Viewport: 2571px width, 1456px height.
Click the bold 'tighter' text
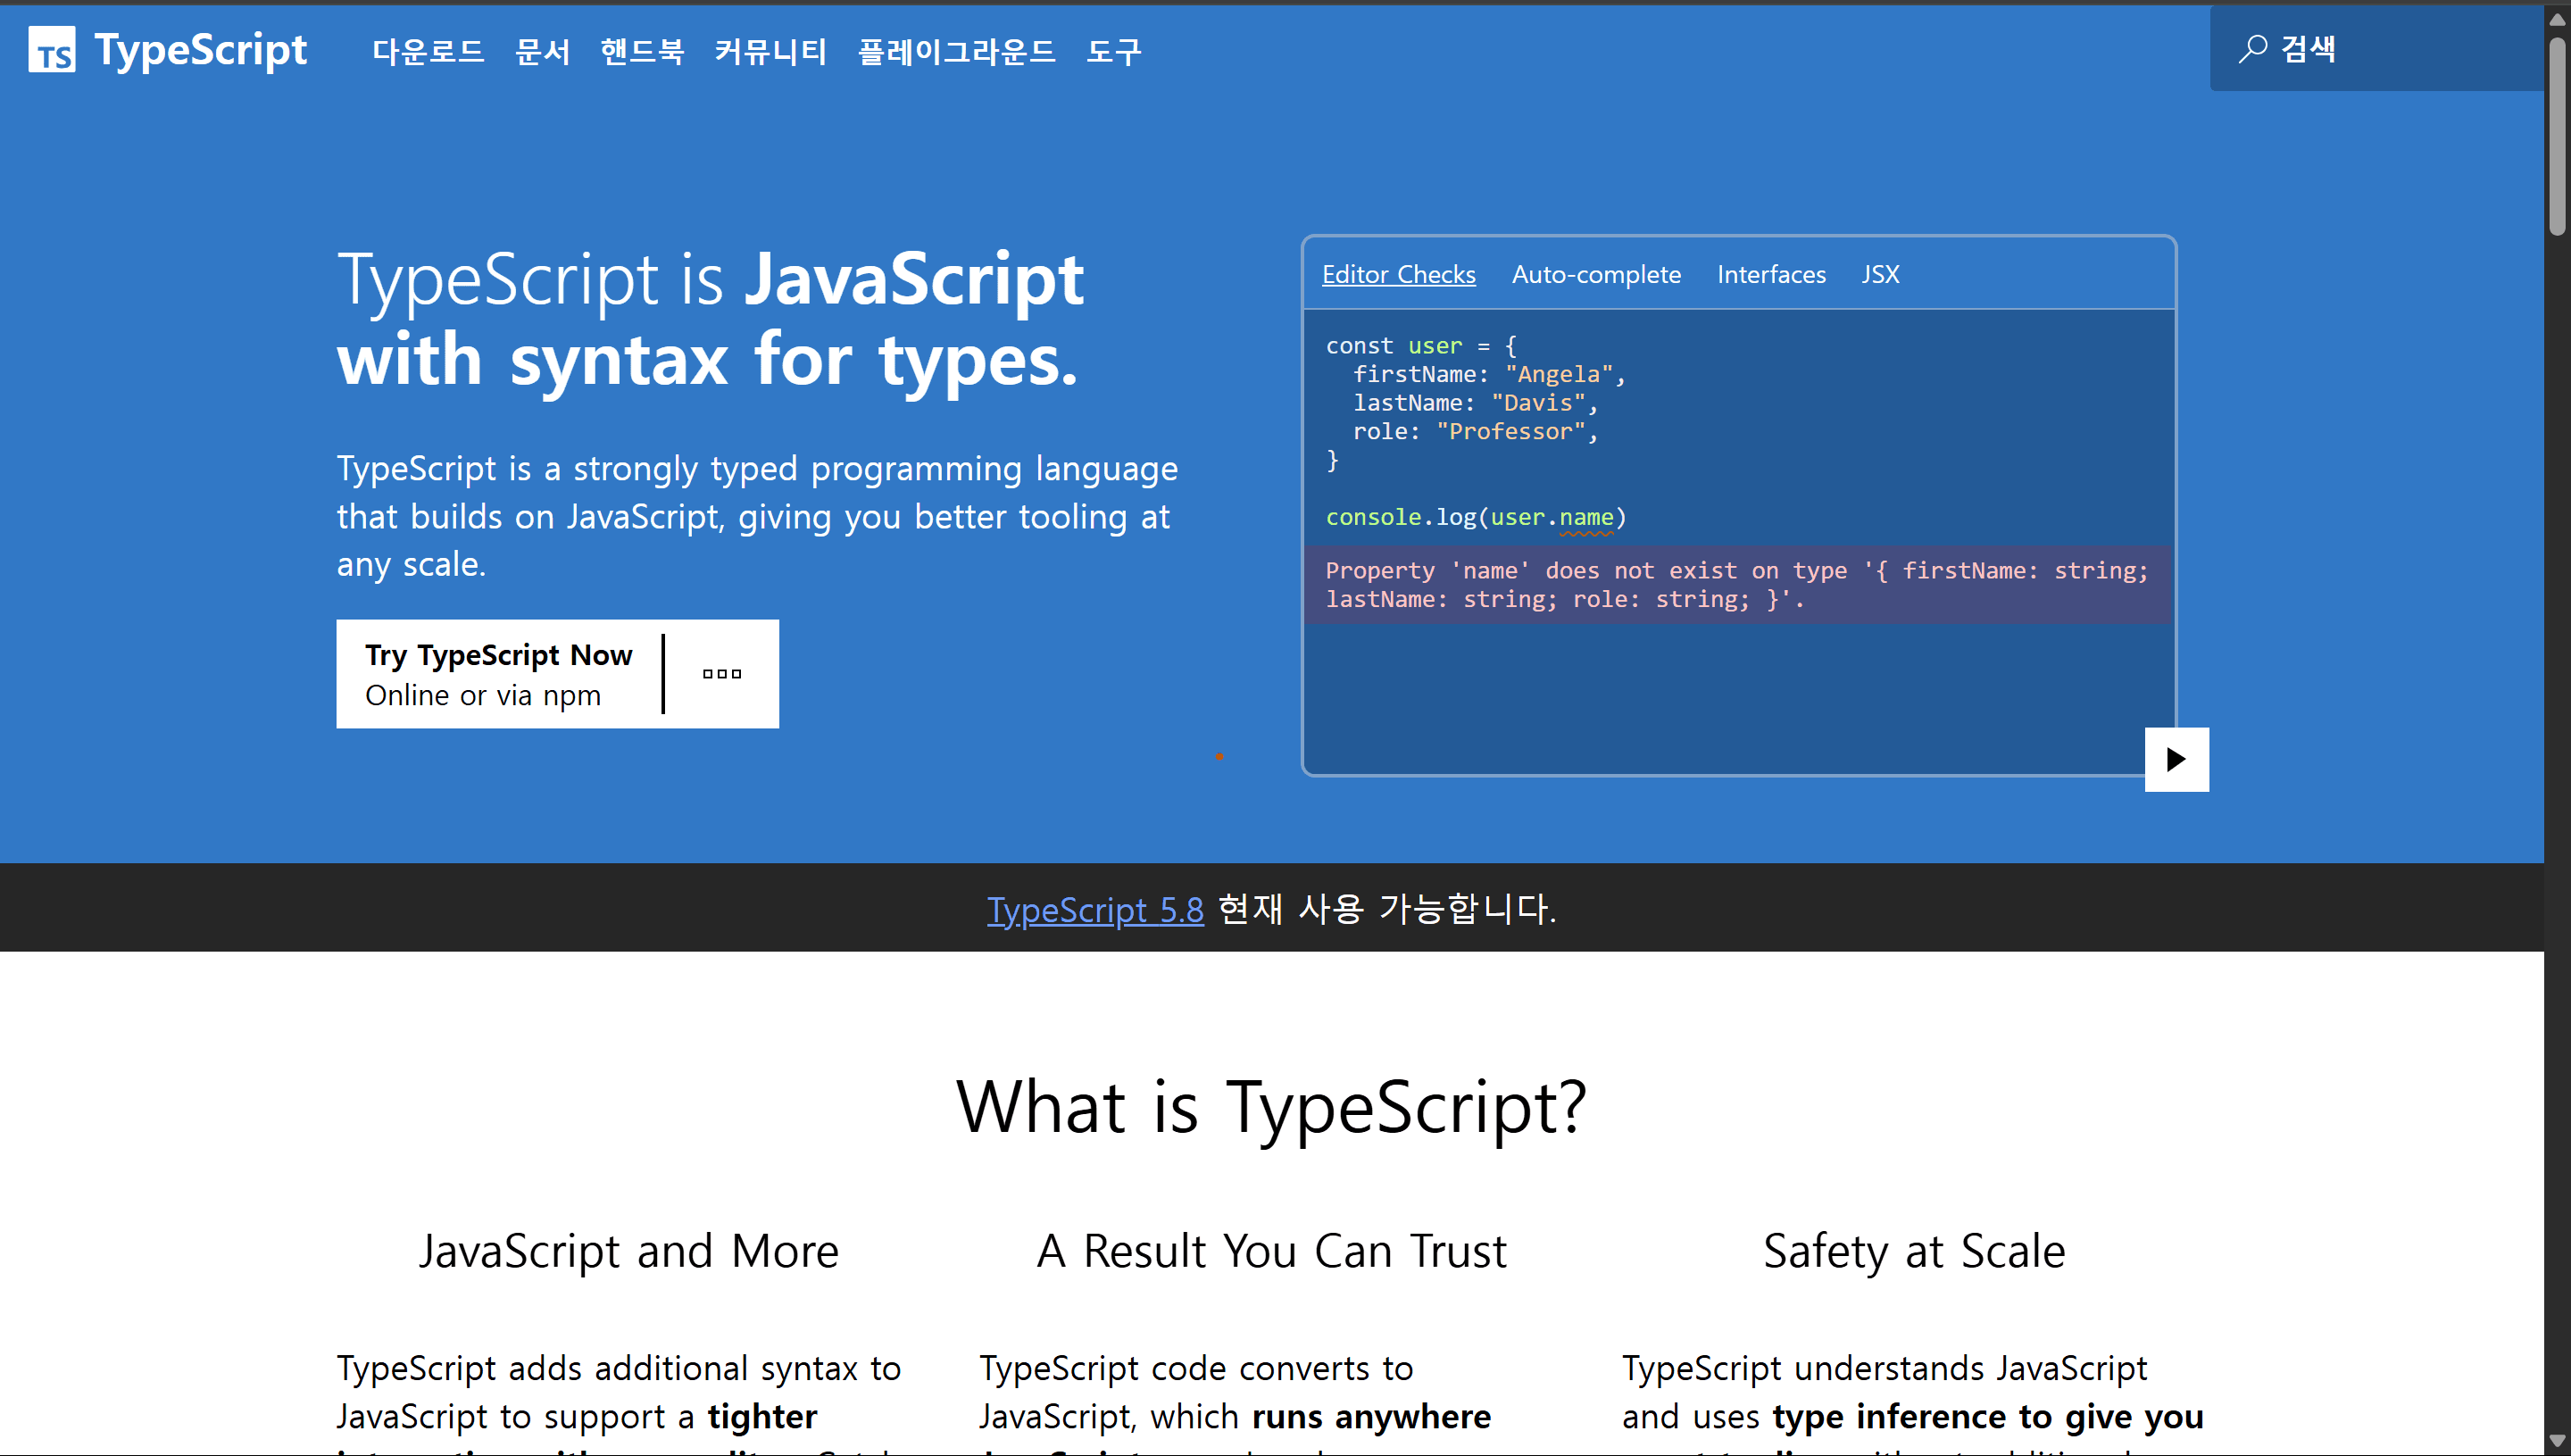[762, 1417]
